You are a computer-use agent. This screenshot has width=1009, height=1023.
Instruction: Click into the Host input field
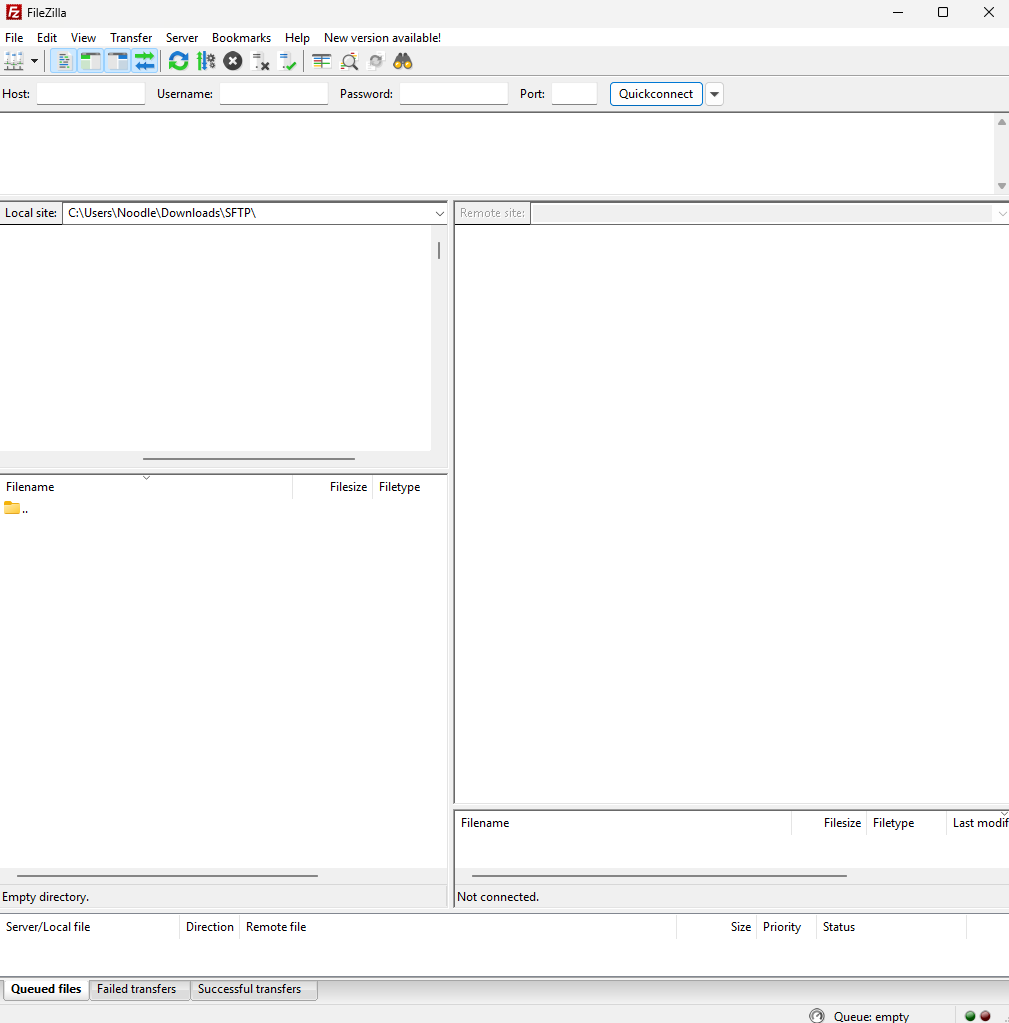tap(91, 94)
